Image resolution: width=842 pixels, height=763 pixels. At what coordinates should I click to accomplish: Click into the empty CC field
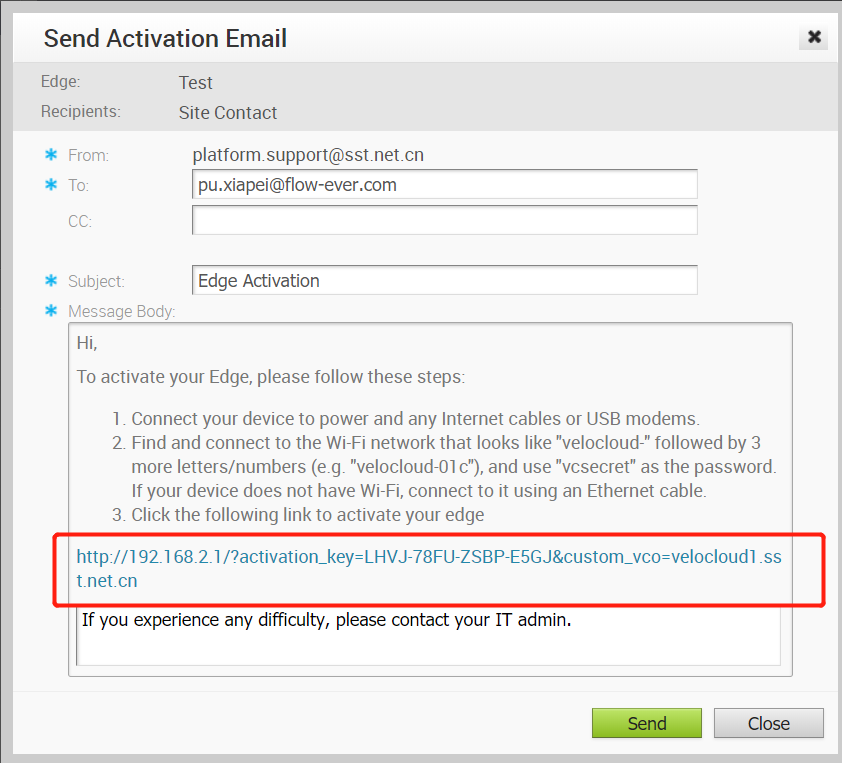pyautogui.click(x=445, y=220)
